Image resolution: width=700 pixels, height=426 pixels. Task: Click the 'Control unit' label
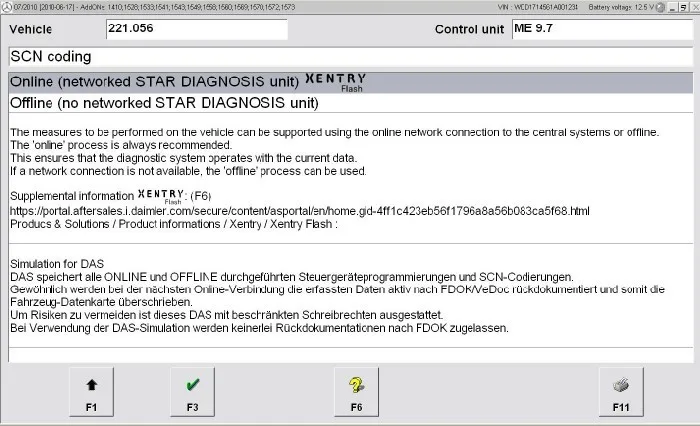point(469,29)
